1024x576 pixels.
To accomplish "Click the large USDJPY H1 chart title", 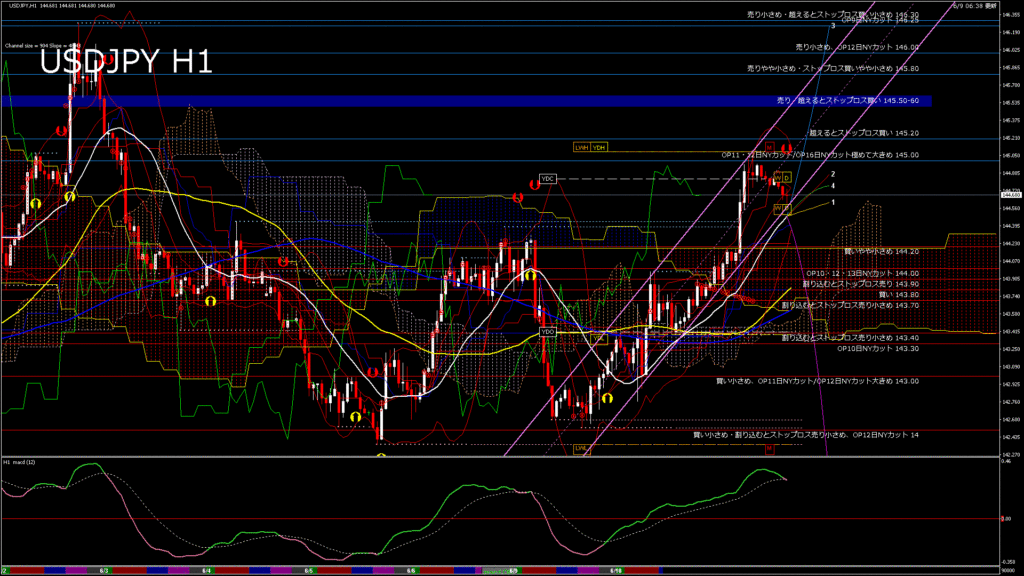I will 126,62.
